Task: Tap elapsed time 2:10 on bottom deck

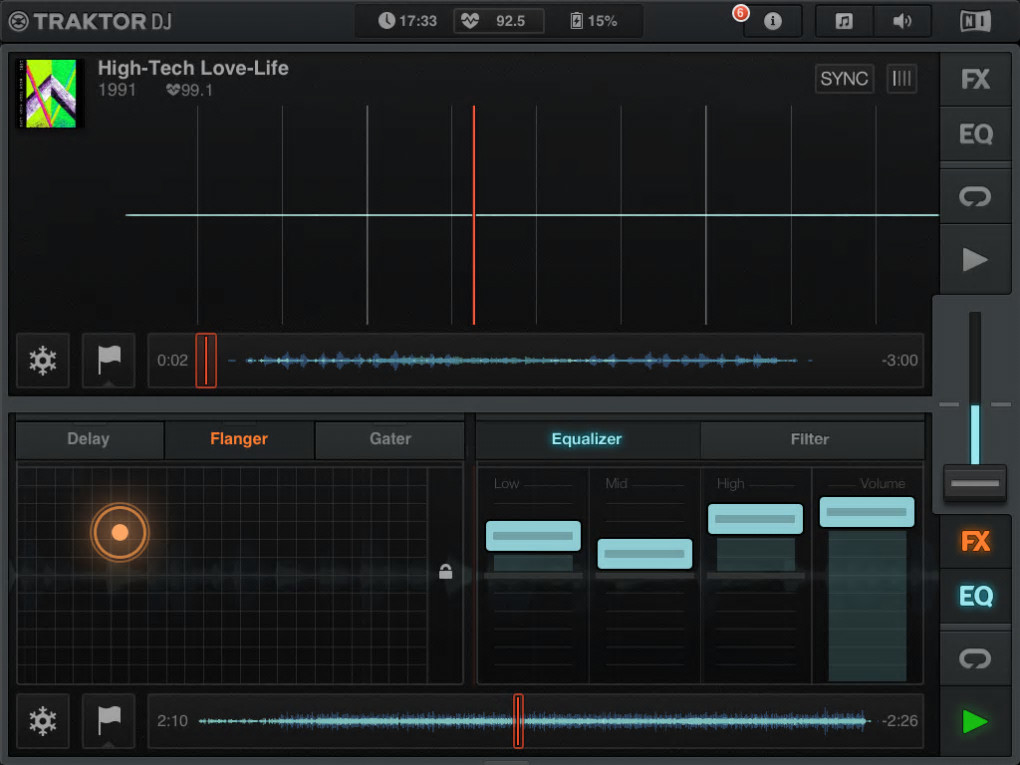Action: pos(172,721)
